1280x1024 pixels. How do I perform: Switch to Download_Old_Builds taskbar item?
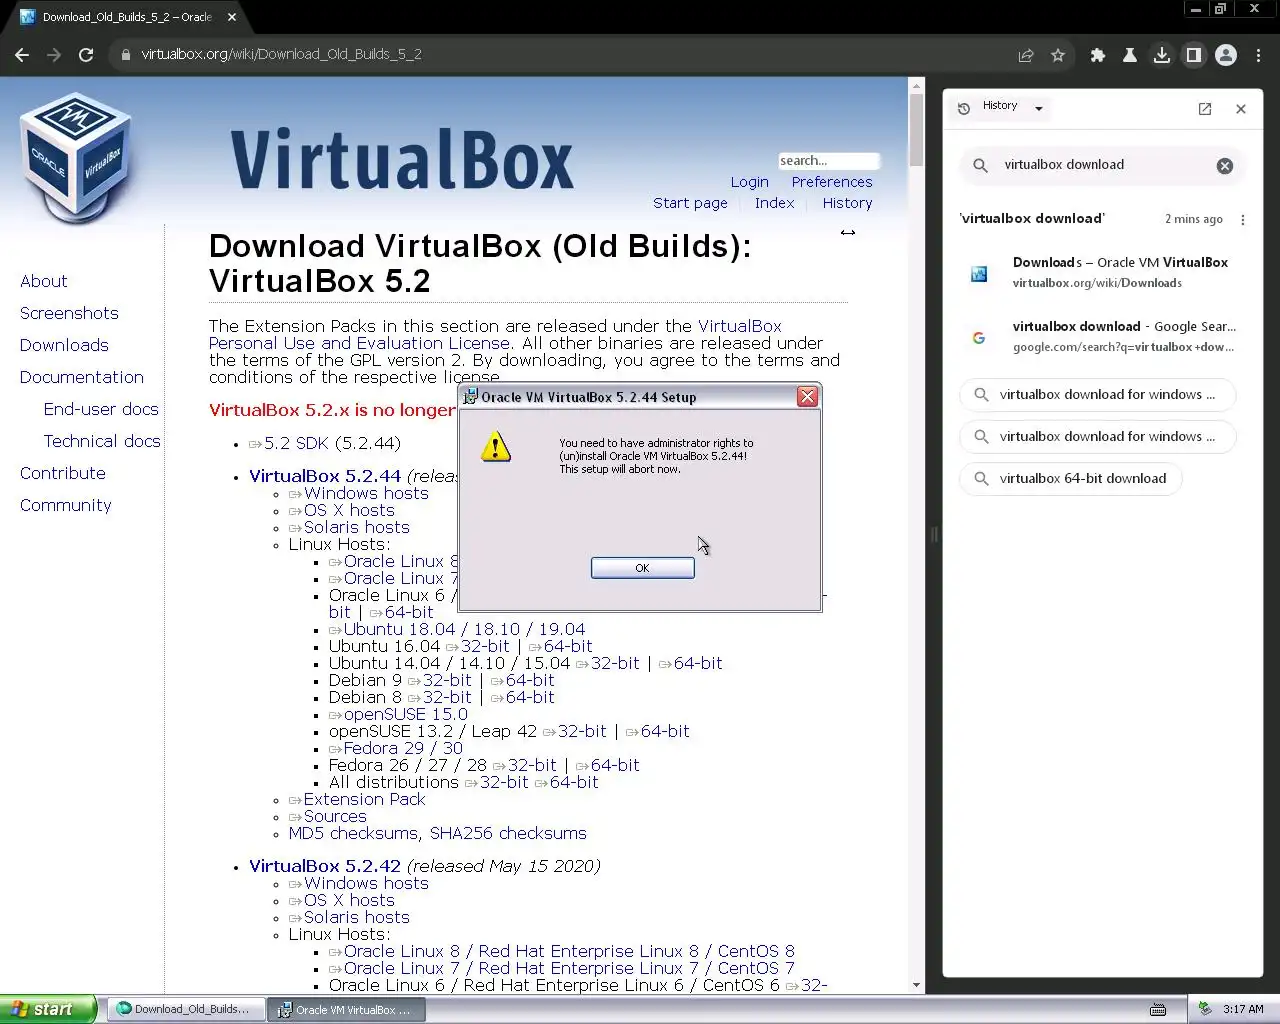pyautogui.click(x=186, y=1009)
